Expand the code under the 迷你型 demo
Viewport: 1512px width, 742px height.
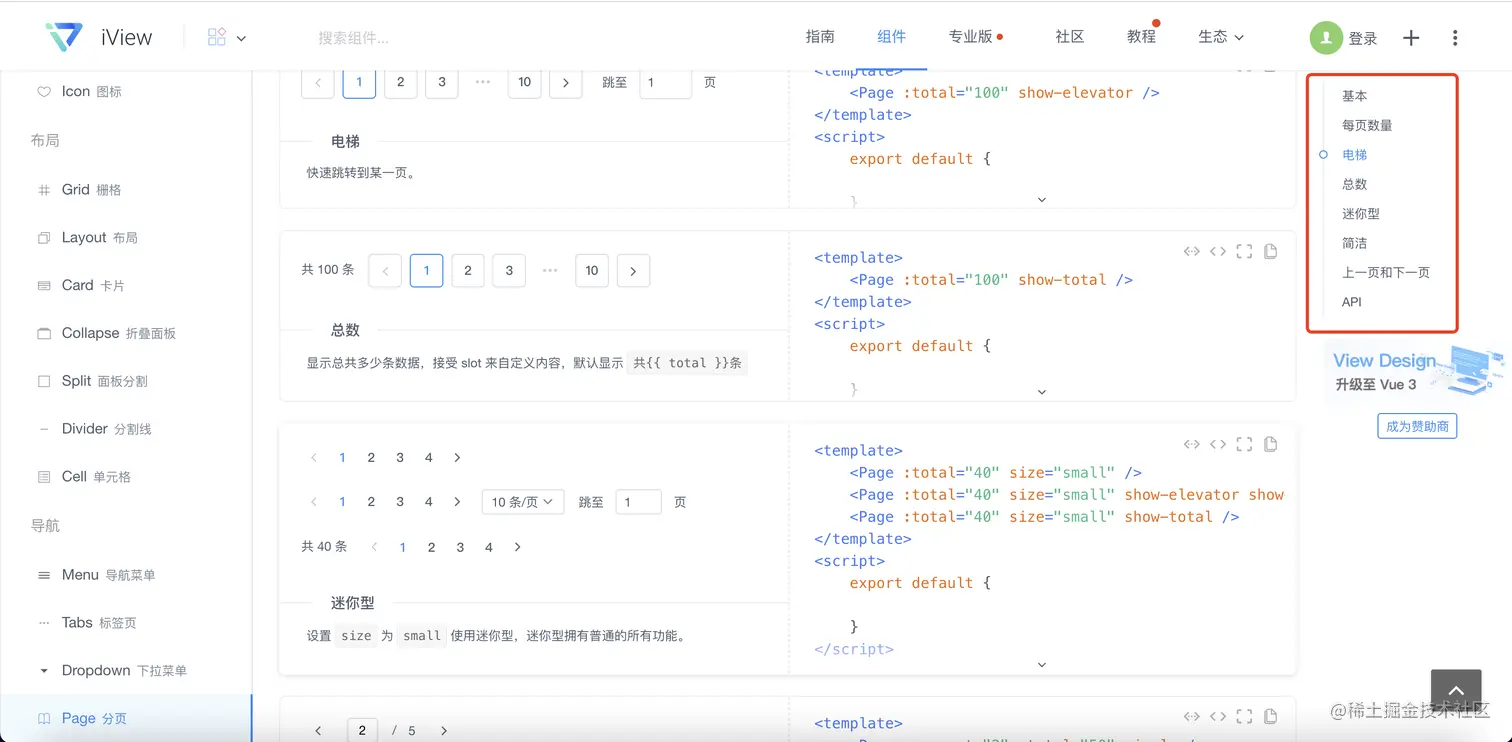[x=1042, y=665]
